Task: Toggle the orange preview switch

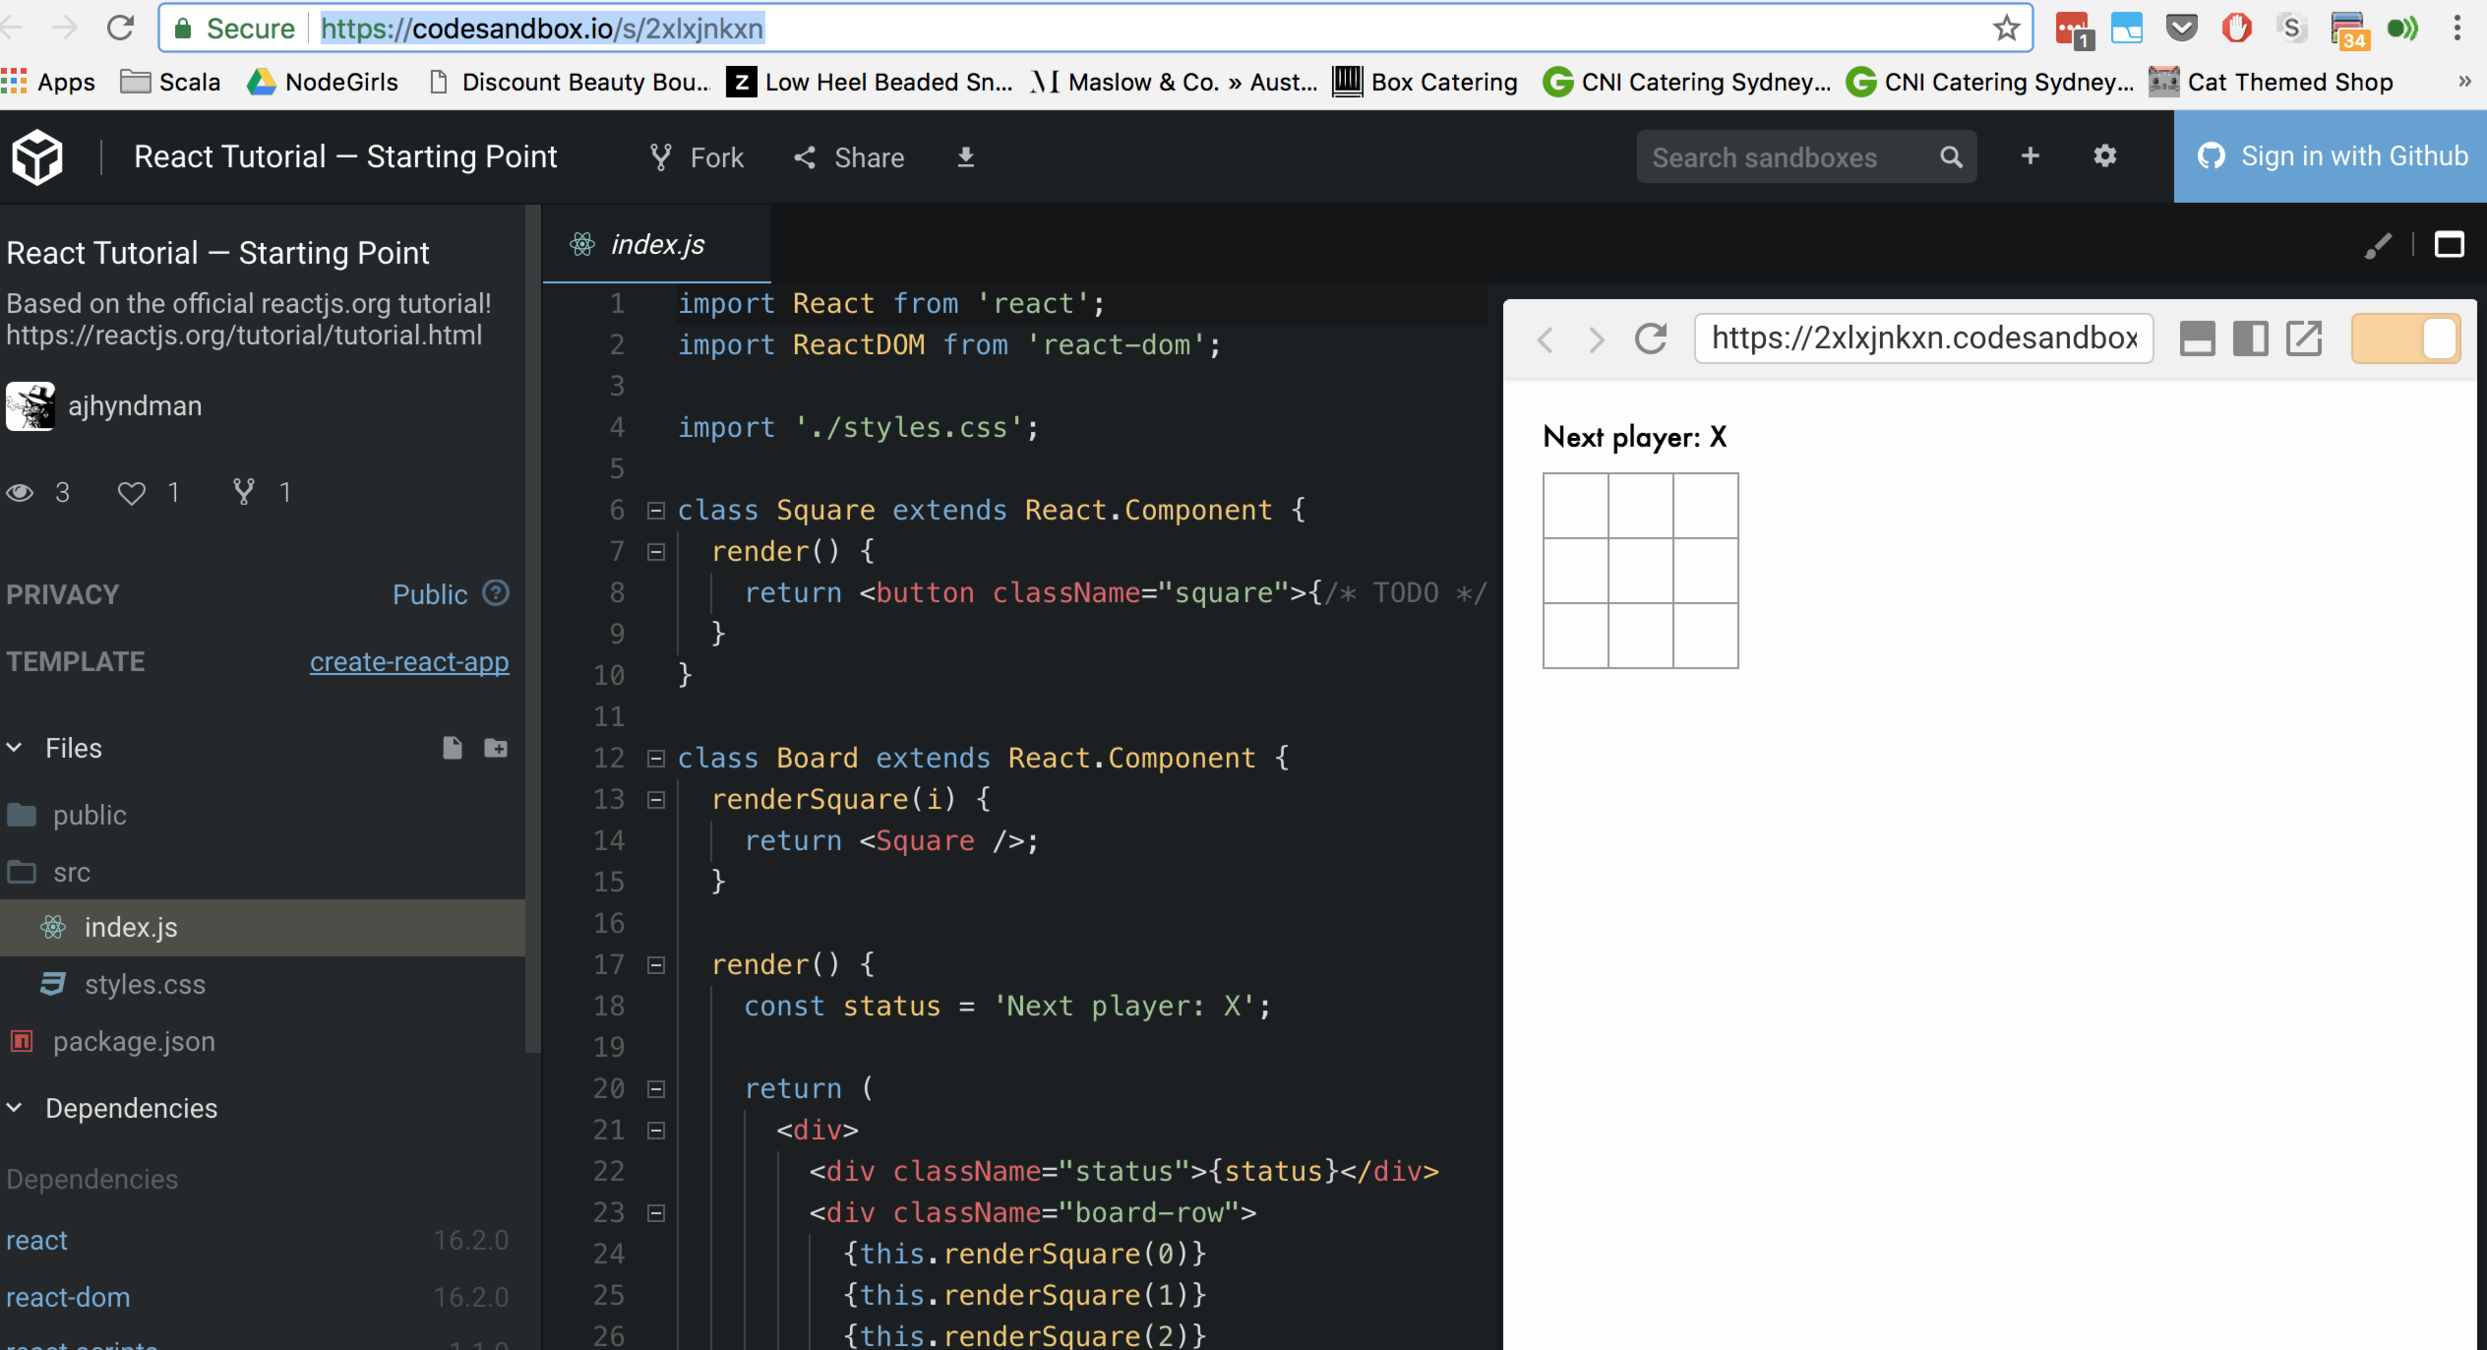Action: [x=2406, y=338]
